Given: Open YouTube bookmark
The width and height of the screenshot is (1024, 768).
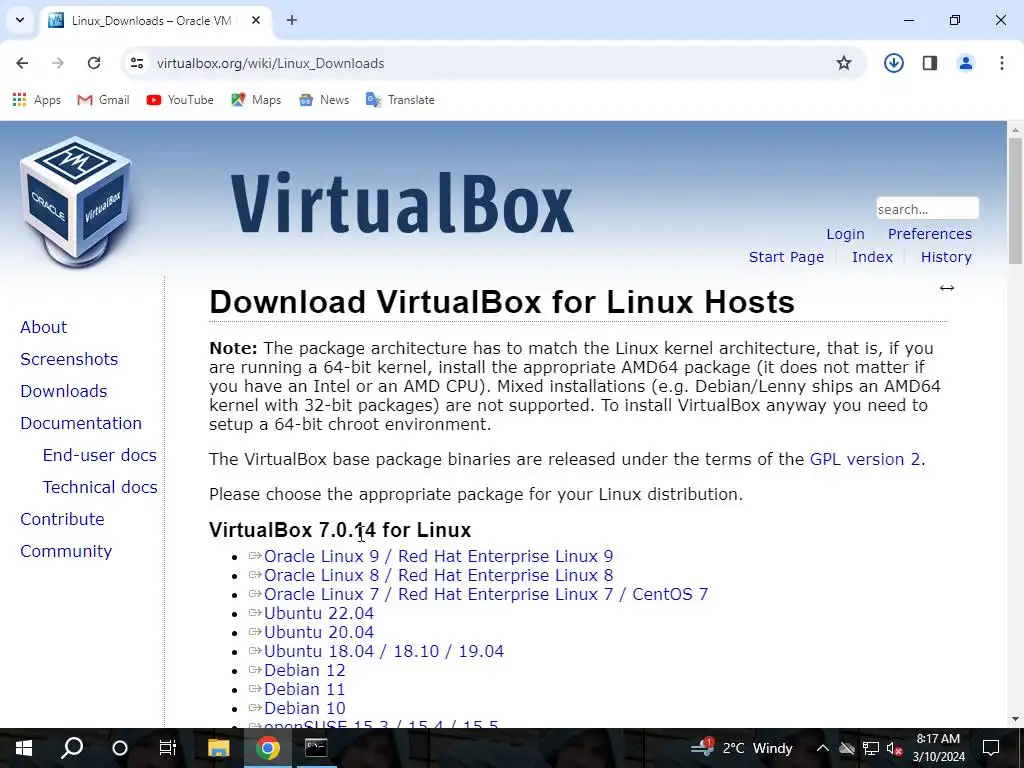Looking at the screenshot, I should [180, 100].
